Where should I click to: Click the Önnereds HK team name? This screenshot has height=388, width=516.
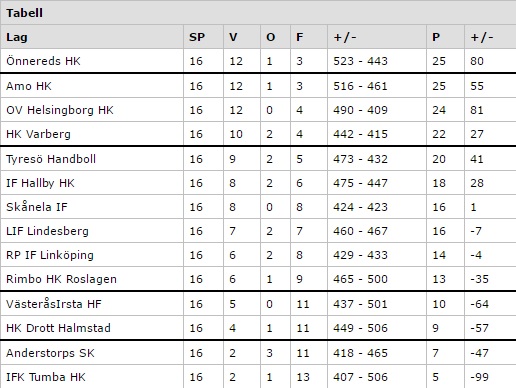(x=43, y=61)
